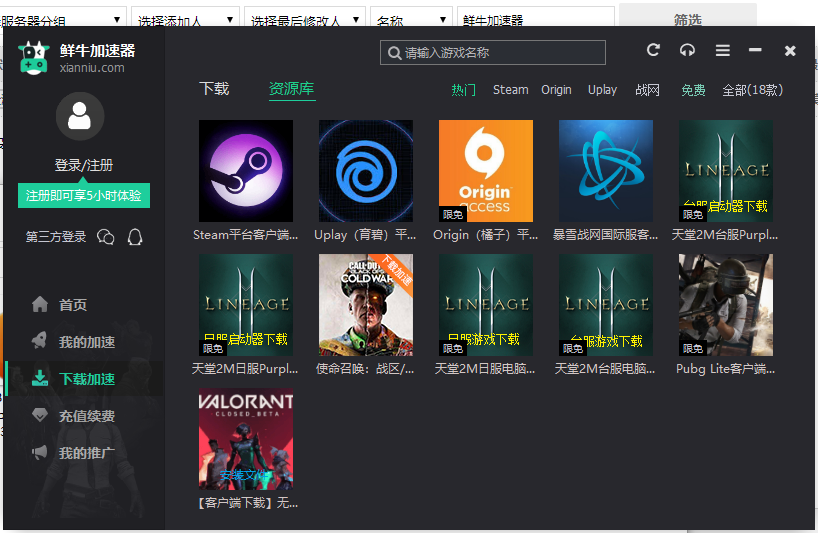
Task: Open Origin (橘子) access thumbnail
Action: pyautogui.click(x=486, y=171)
